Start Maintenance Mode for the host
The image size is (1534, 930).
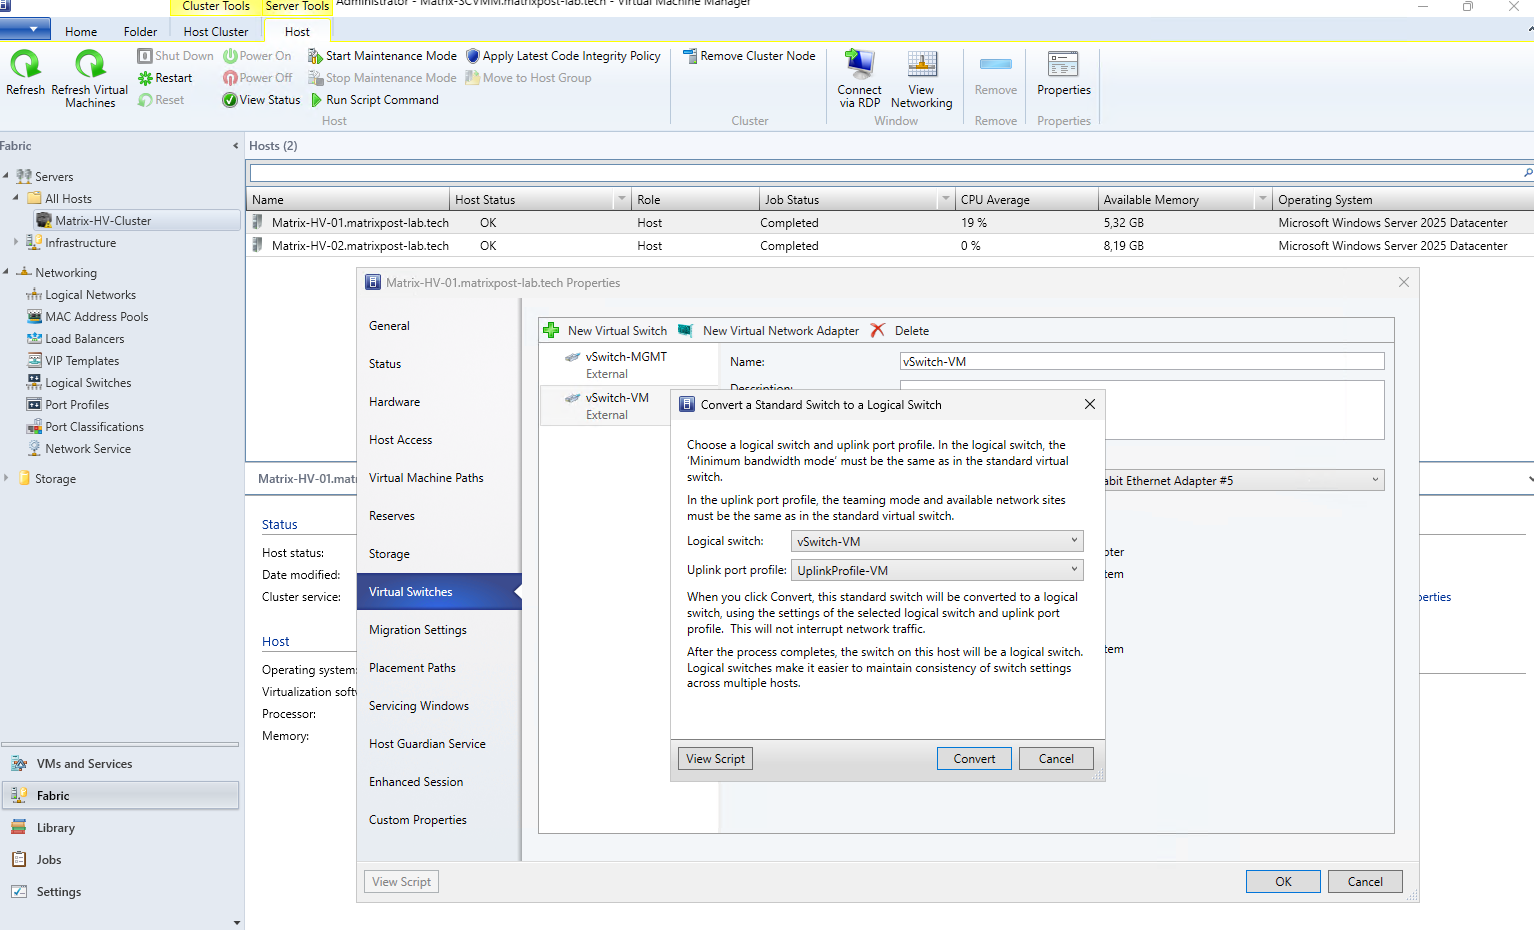coord(382,56)
